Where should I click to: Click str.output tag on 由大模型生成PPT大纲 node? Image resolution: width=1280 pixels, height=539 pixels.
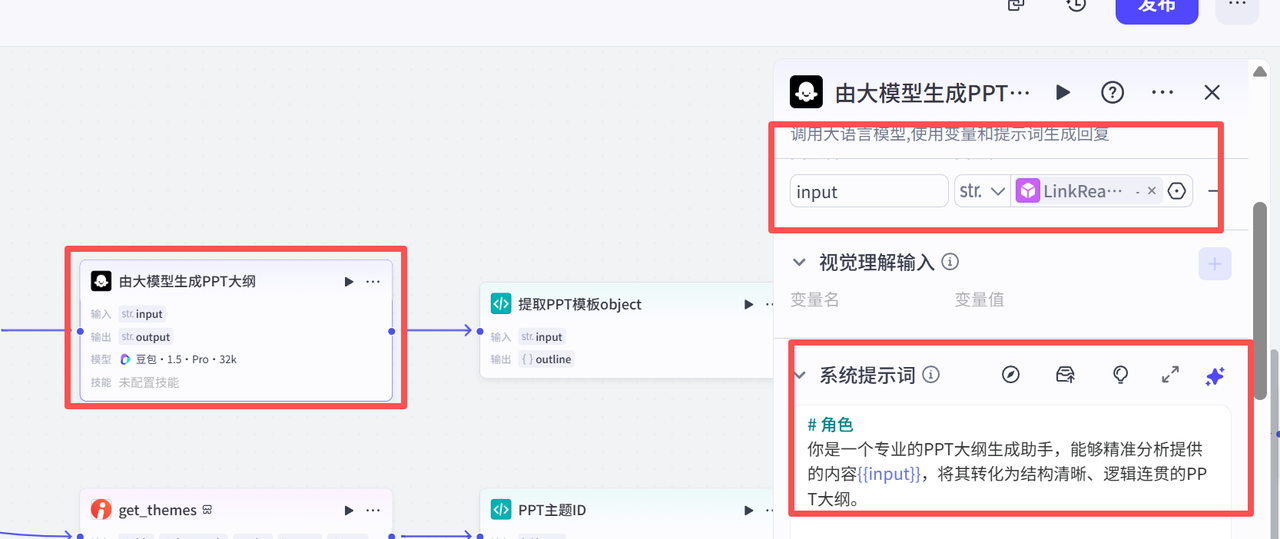click(x=146, y=337)
